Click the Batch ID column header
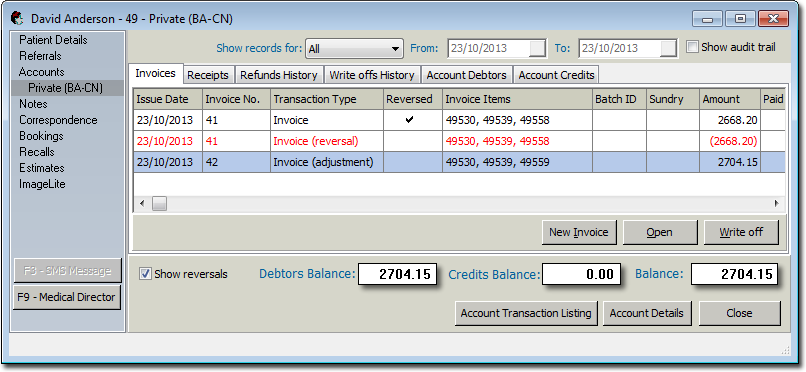This screenshot has height=372, width=806. tap(619, 99)
